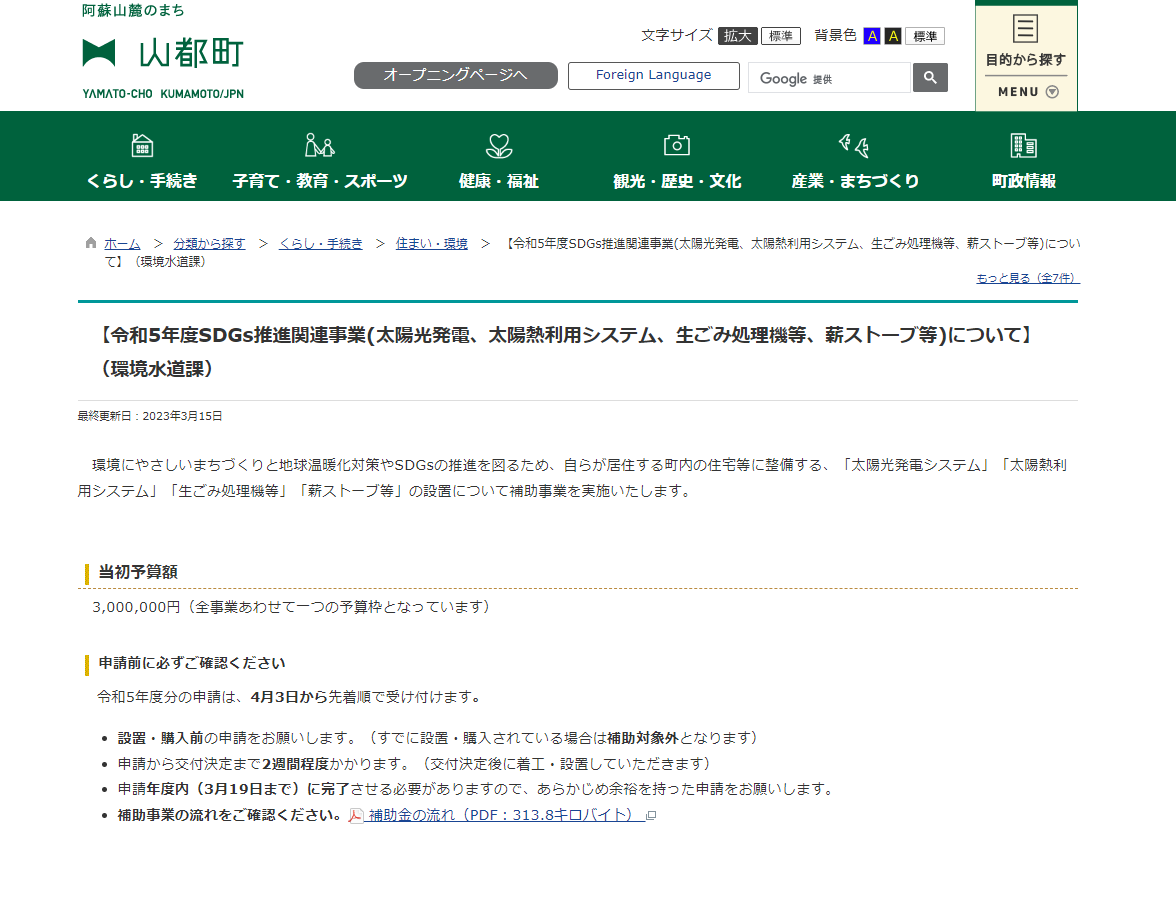Go to the オープニングページへ button
This screenshot has height=898, width=1176.
[455, 76]
